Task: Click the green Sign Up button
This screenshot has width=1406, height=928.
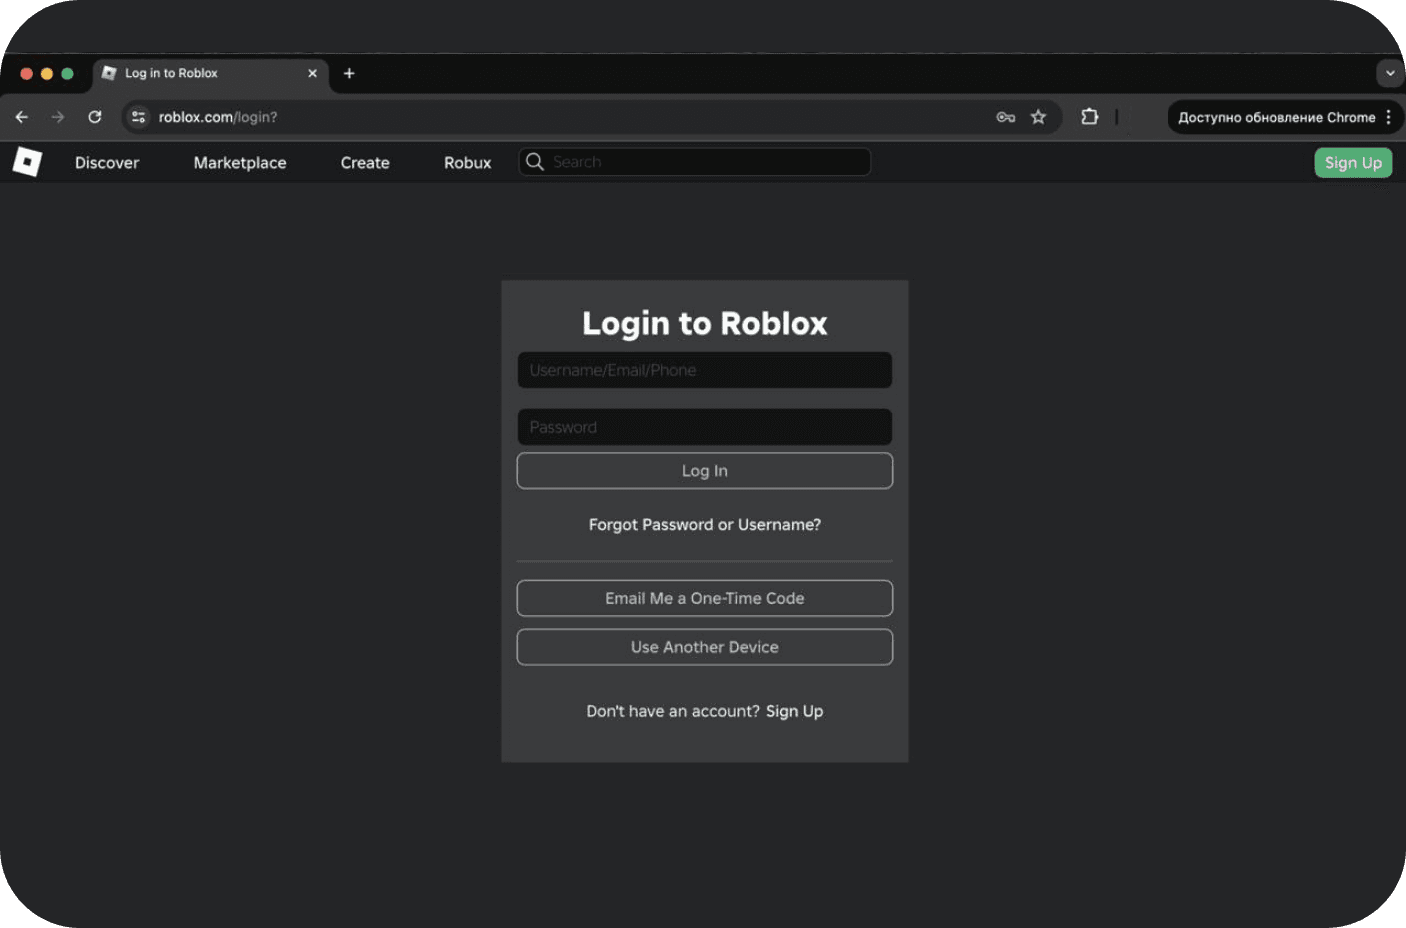Action: 1352,163
